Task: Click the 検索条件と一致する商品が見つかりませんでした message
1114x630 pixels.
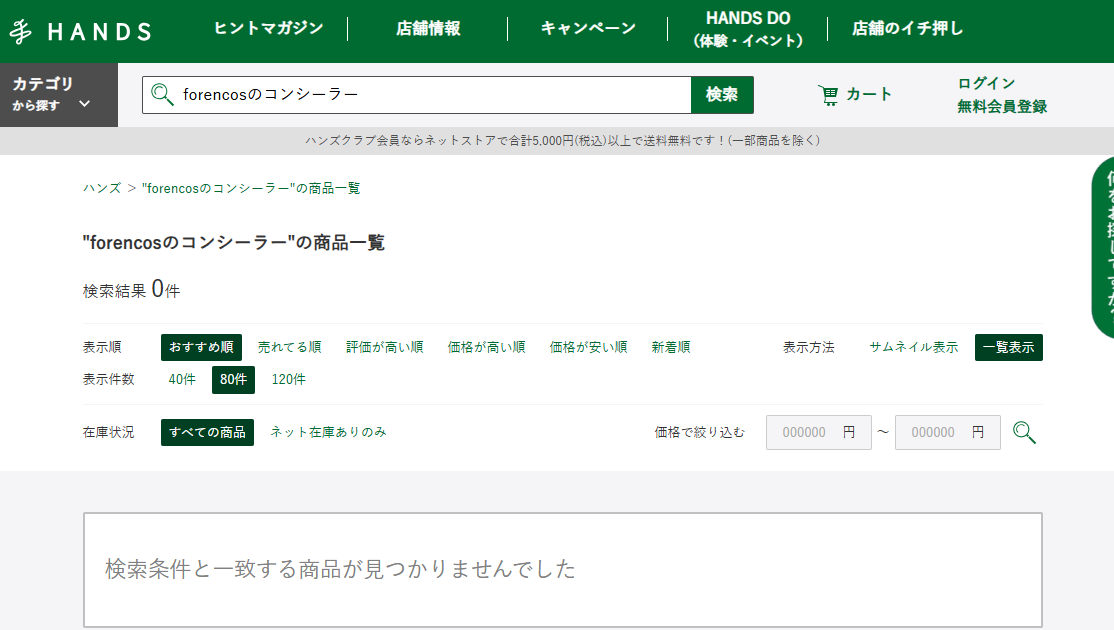Action: pyautogui.click(x=340, y=569)
